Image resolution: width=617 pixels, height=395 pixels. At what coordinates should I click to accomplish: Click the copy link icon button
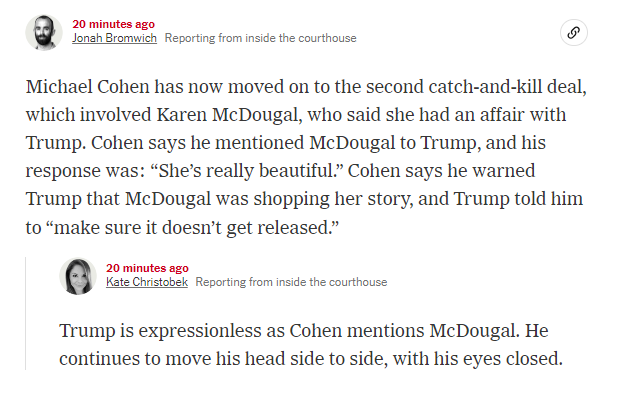tap(573, 32)
